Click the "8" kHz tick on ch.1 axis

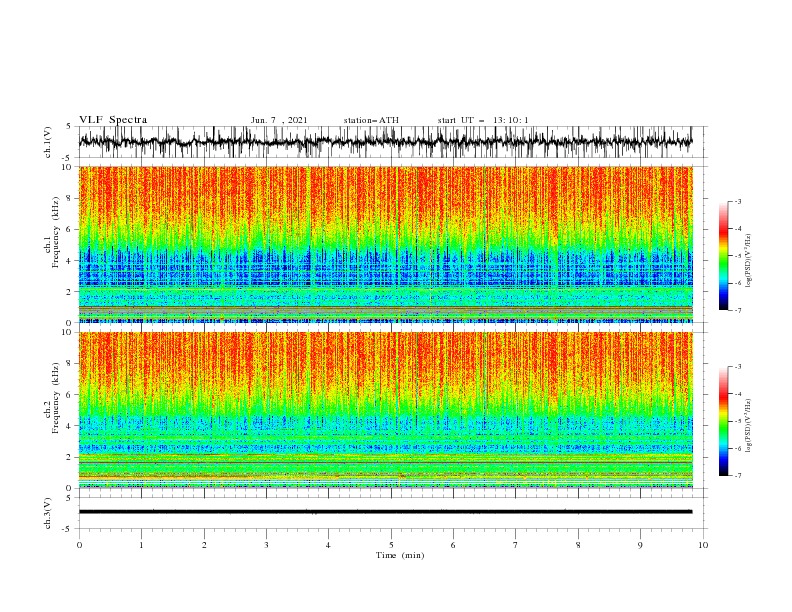(70, 198)
